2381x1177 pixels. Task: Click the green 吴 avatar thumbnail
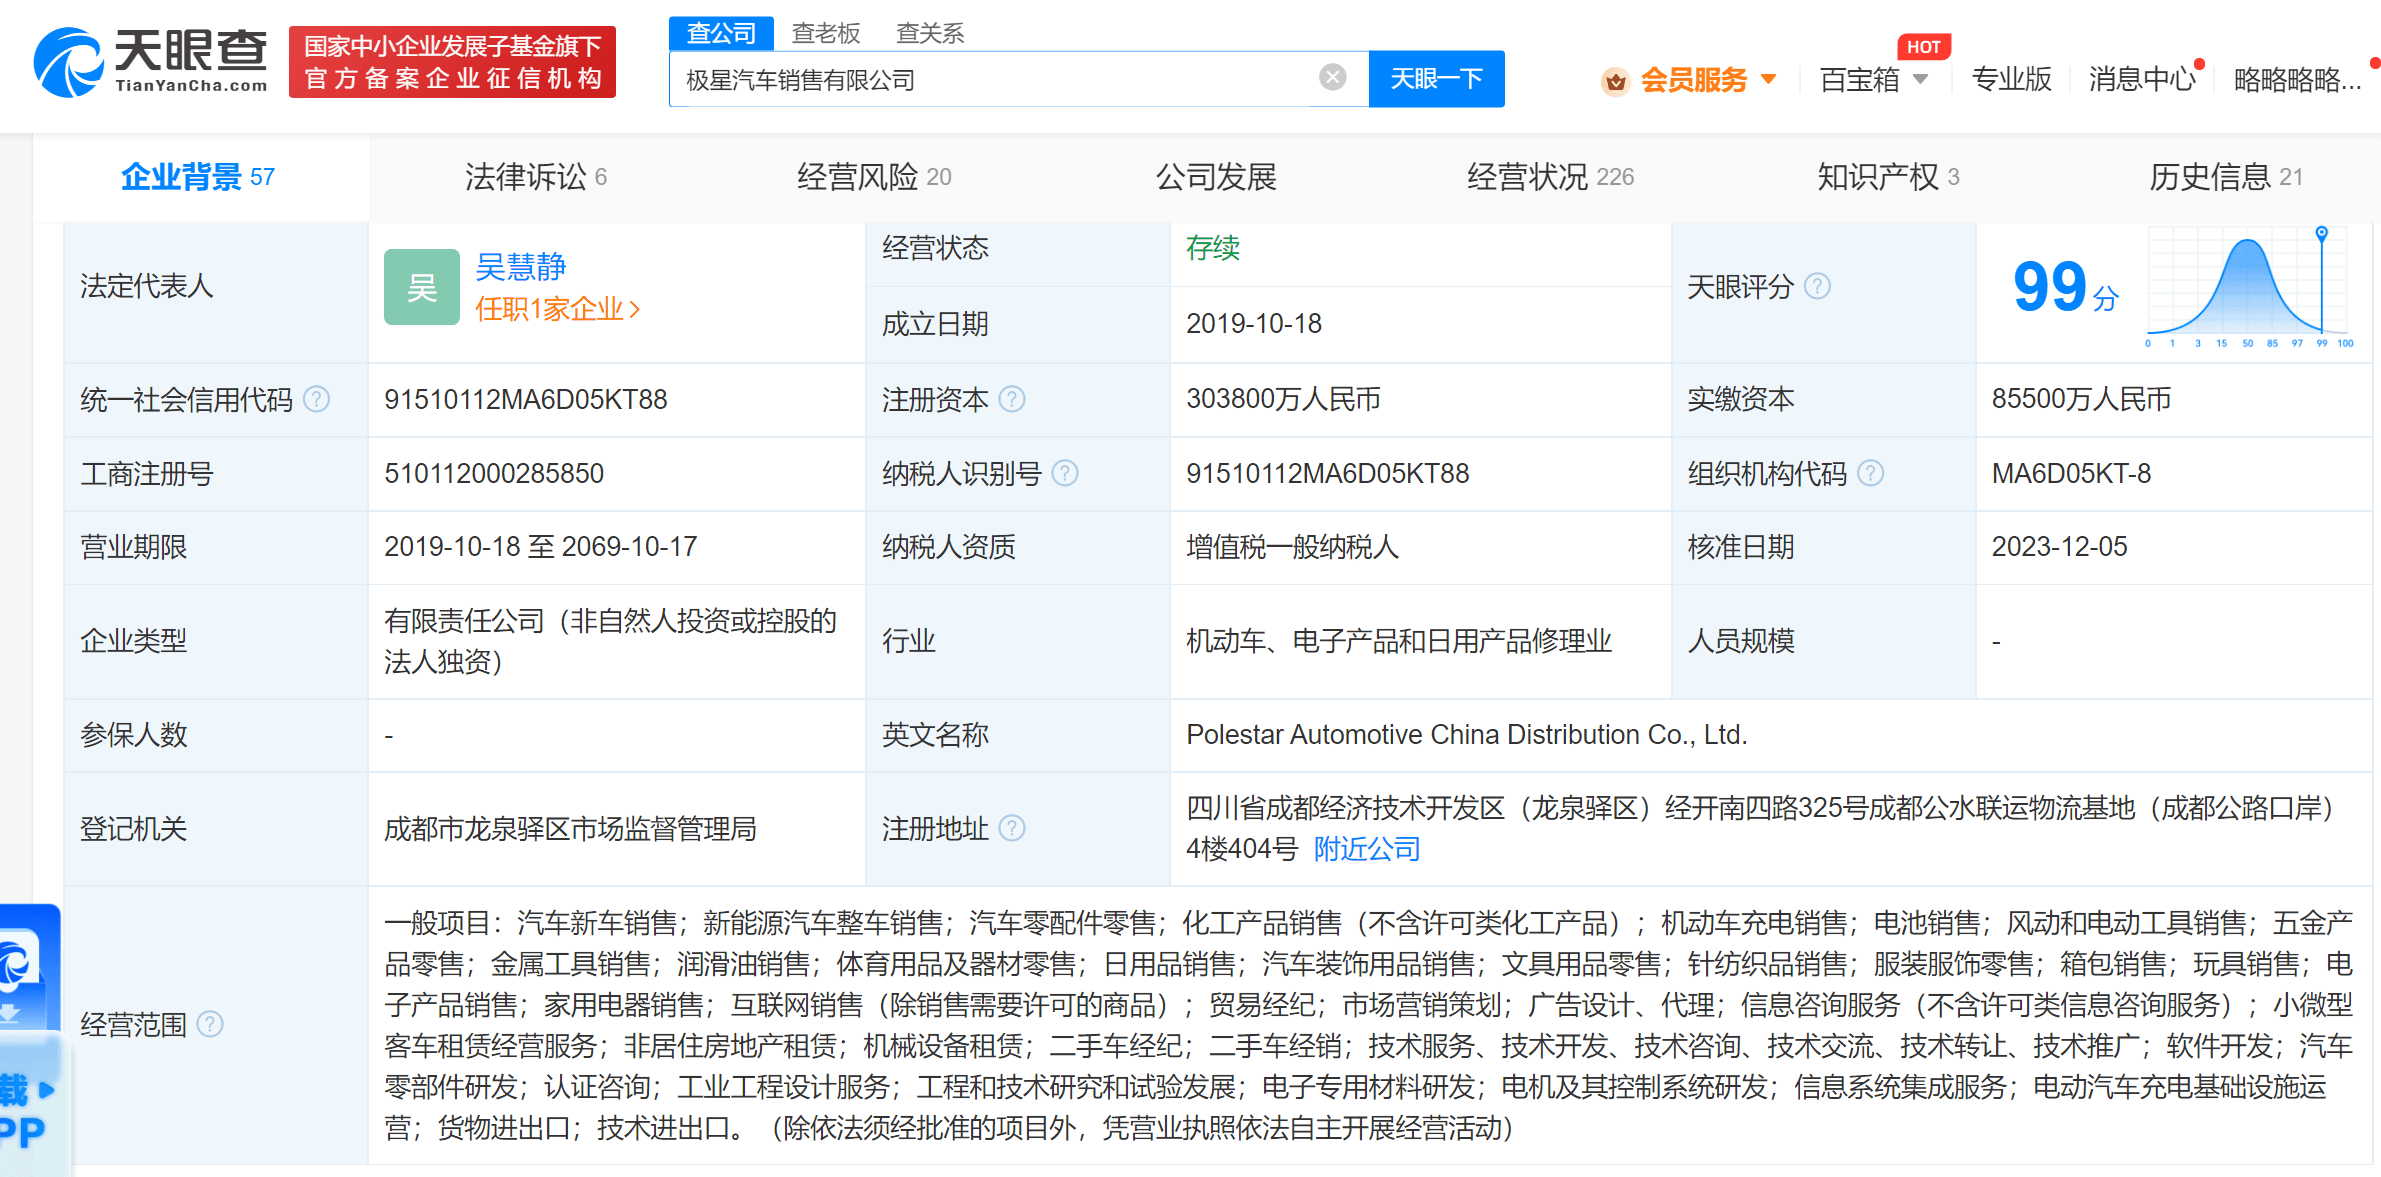click(x=422, y=287)
